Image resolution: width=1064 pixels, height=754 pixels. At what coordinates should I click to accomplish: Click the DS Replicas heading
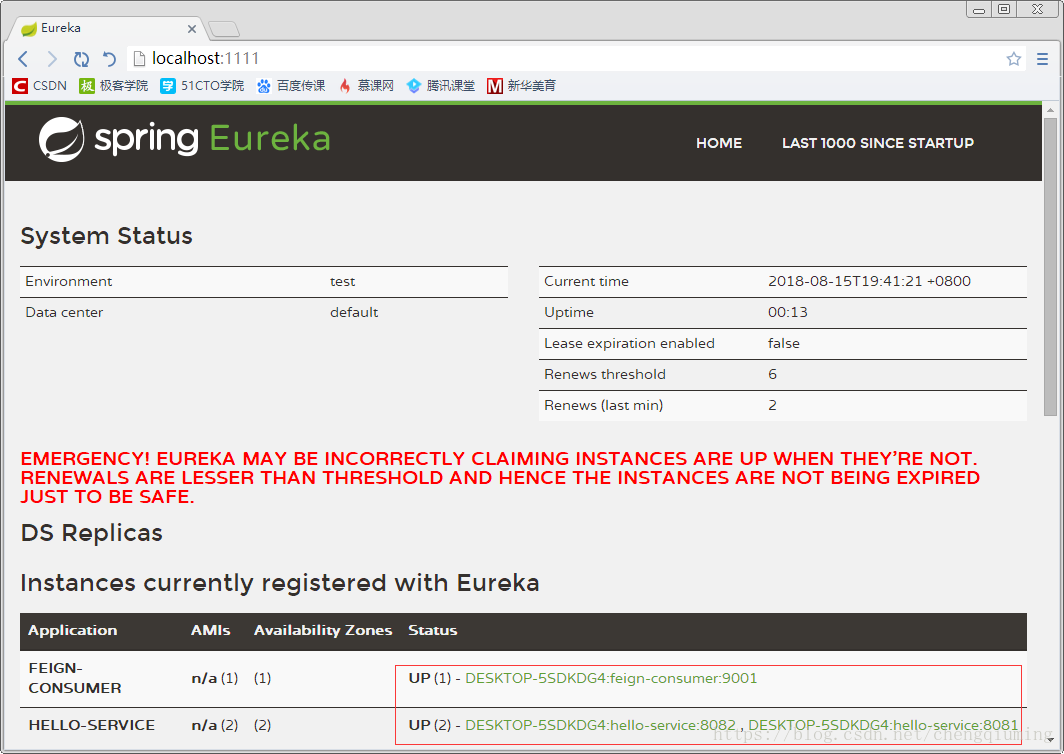click(x=92, y=533)
